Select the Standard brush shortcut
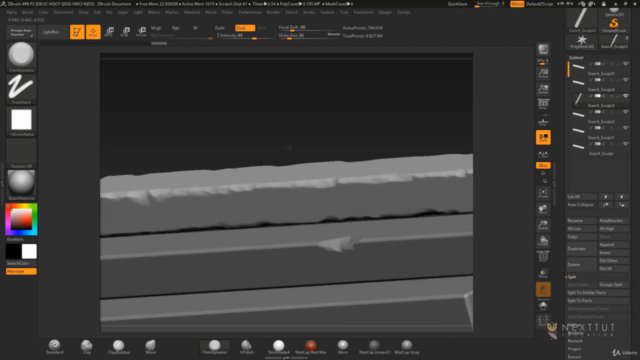The width and height of the screenshot is (640, 360). click(54, 347)
